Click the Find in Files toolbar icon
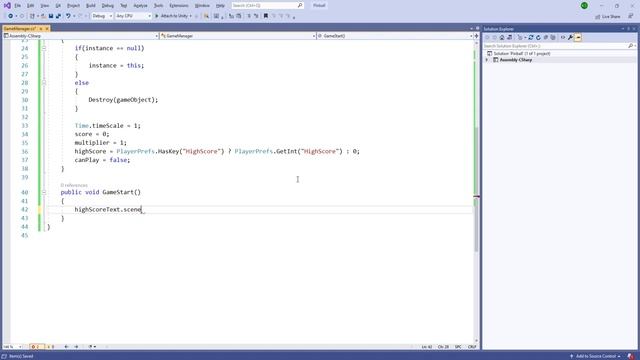The image size is (640, 360). tap(207, 16)
